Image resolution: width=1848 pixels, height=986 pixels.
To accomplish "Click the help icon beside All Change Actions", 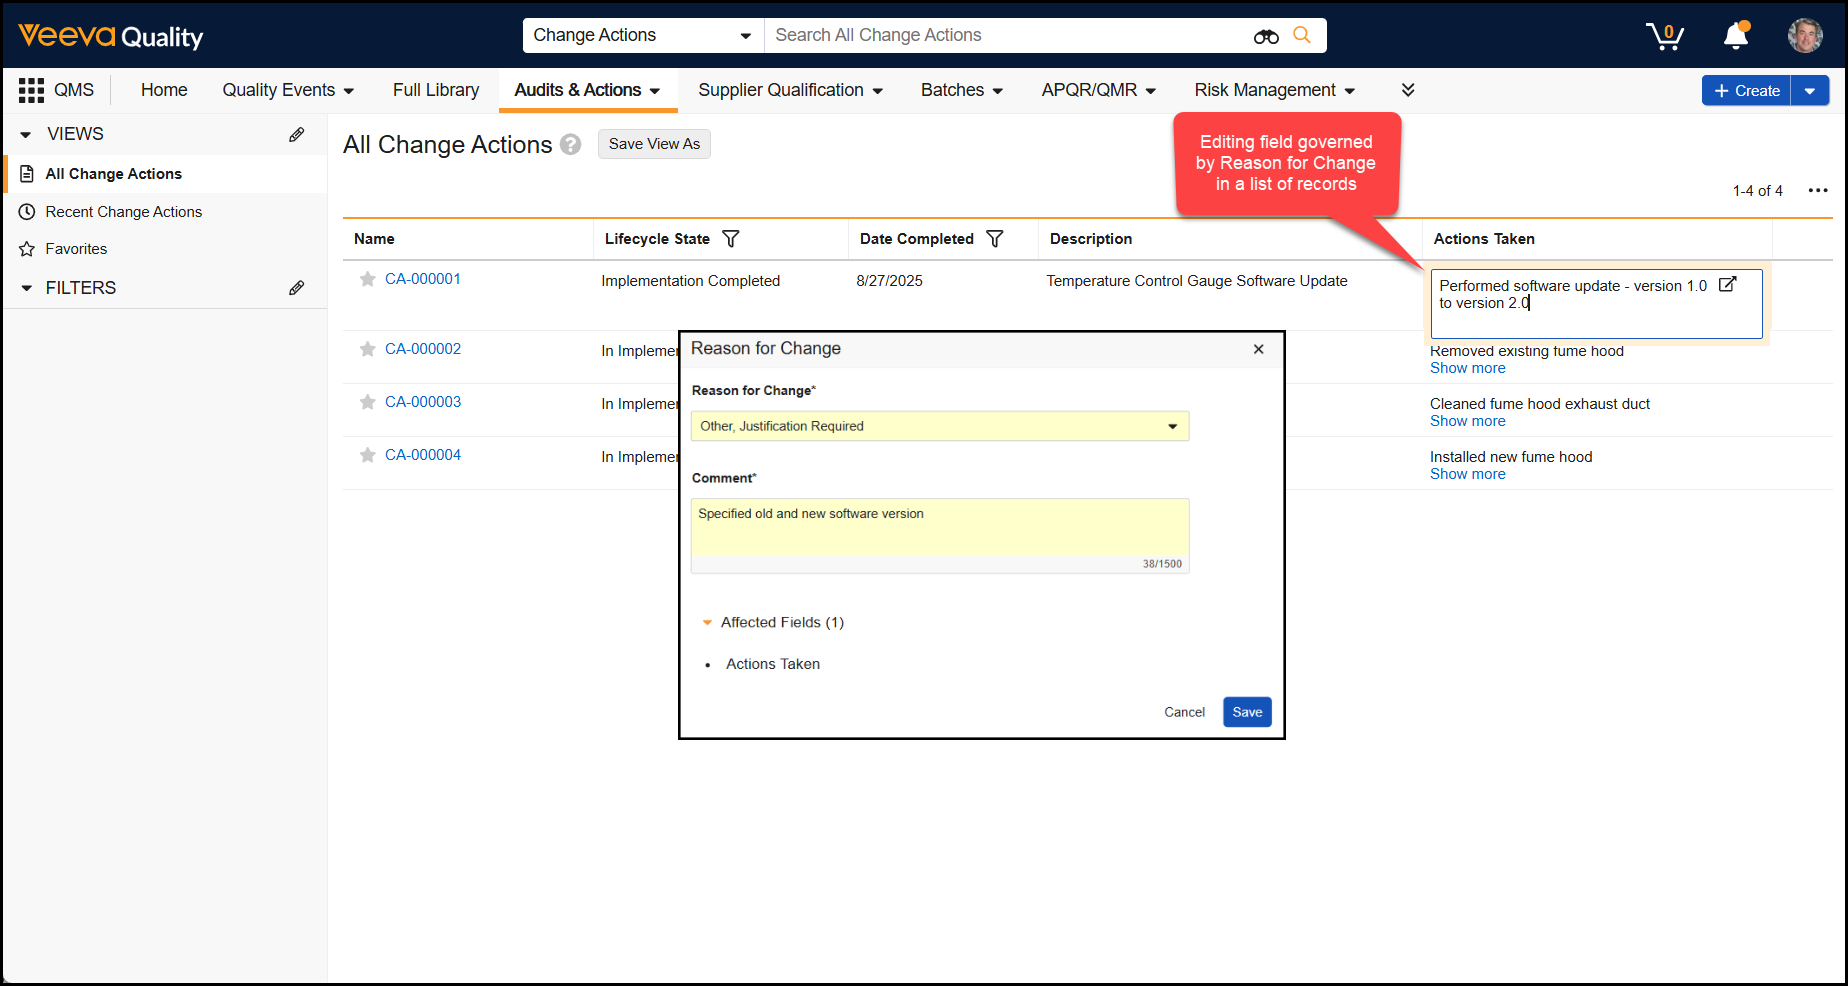I will pos(571,145).
